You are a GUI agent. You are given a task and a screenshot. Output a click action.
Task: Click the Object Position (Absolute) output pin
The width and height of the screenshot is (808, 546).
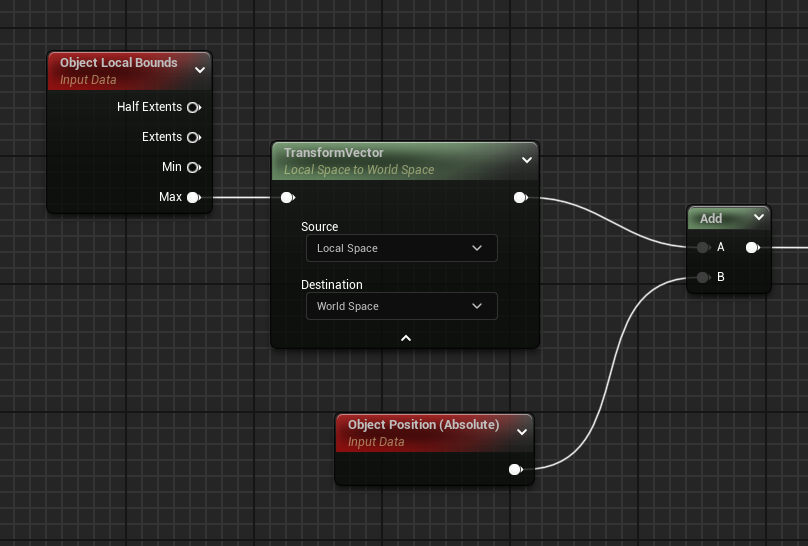tap(515, 469)
